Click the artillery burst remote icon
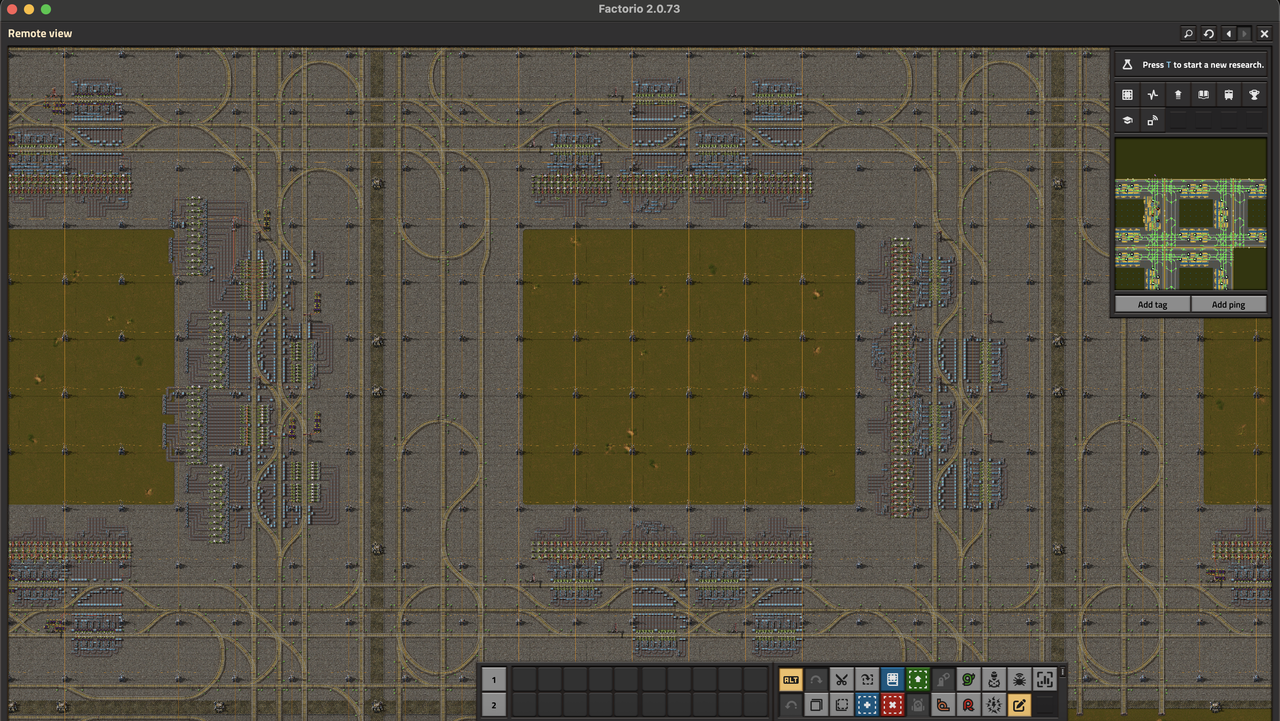The image size is (1280, 721). (994, 705)
